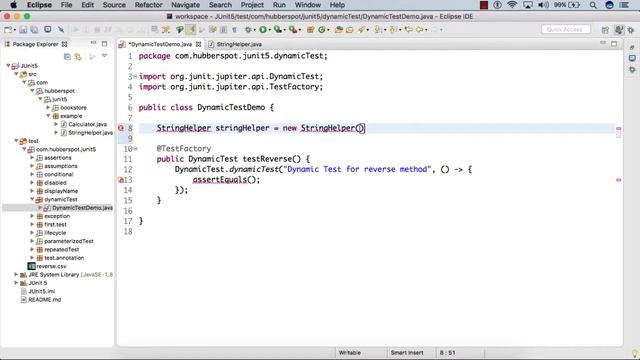
Task: Expand the assertions package
Action: click(32, 158)
